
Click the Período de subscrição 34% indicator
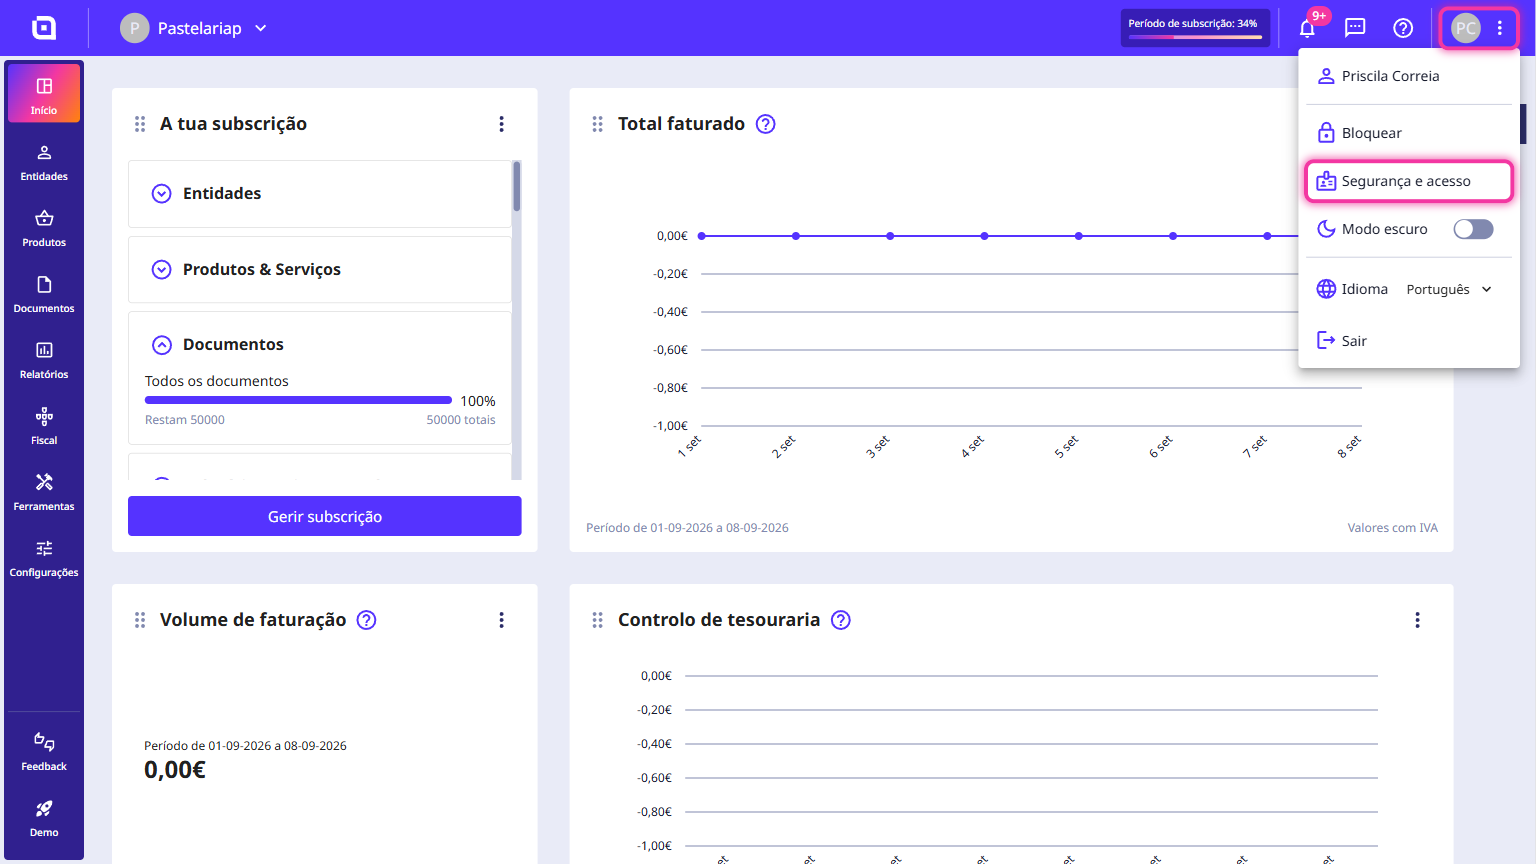click(1196, 28)
